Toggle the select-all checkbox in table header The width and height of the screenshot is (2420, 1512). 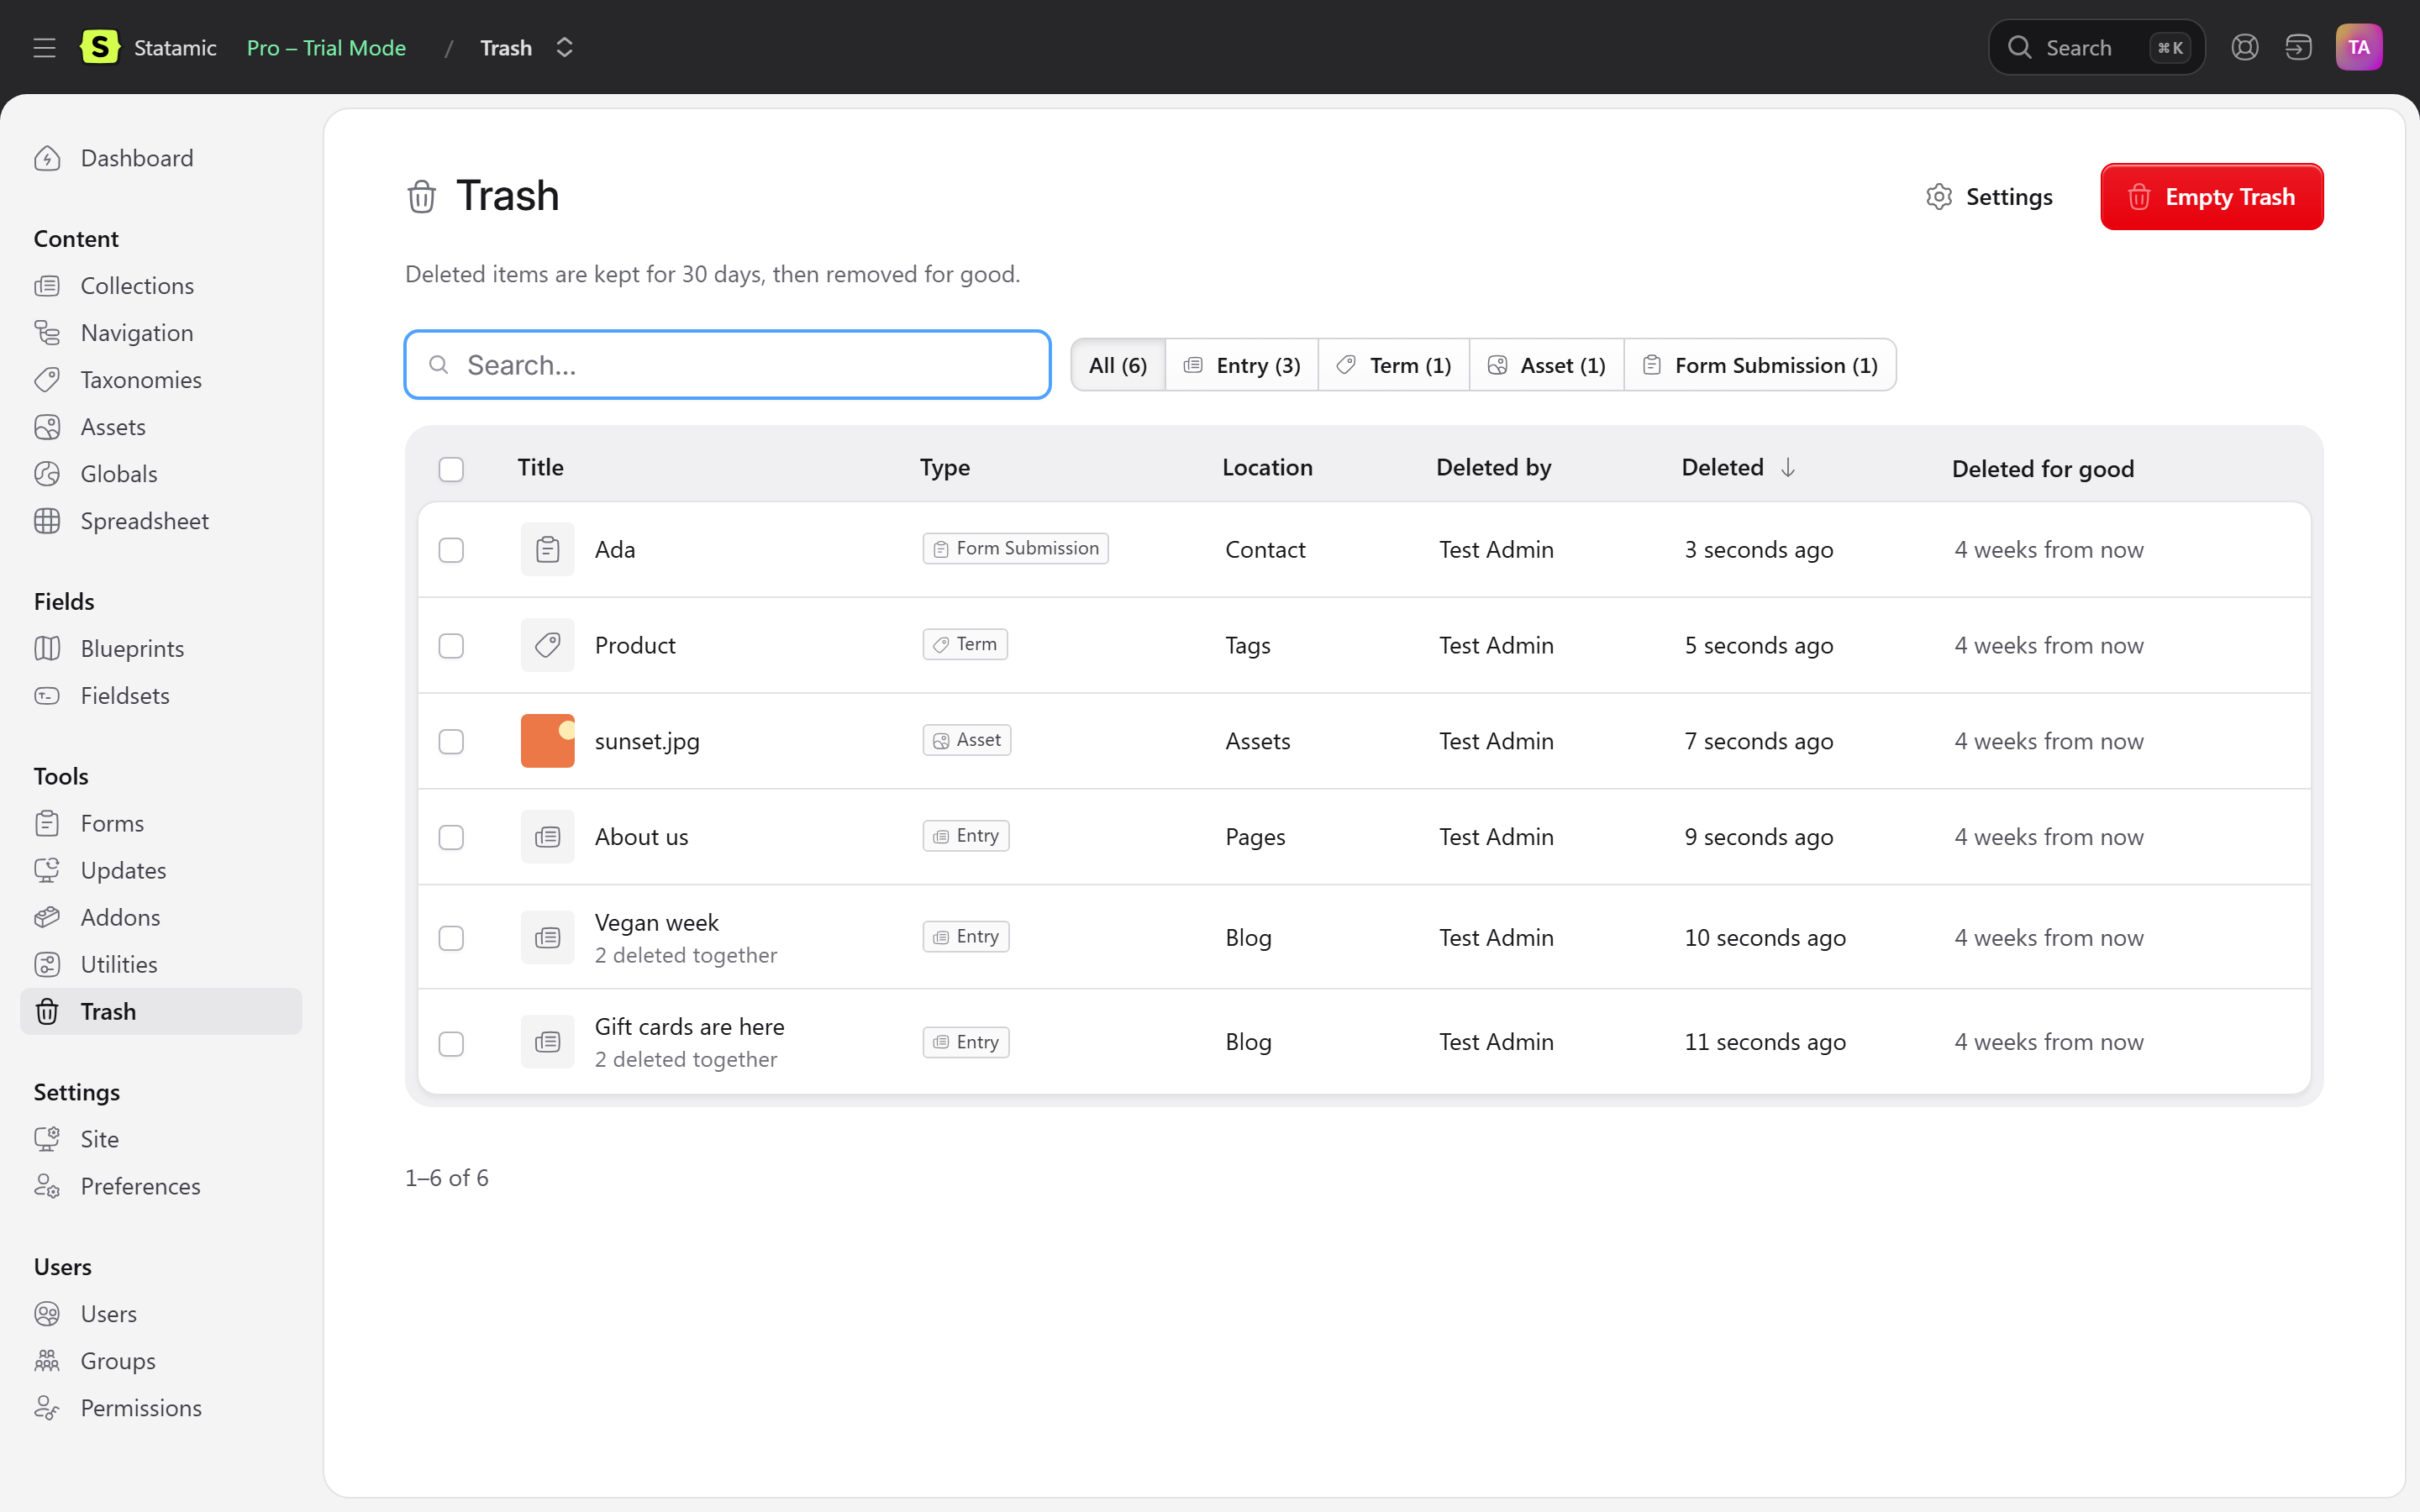pyautogui.click(x=451, y=469)
